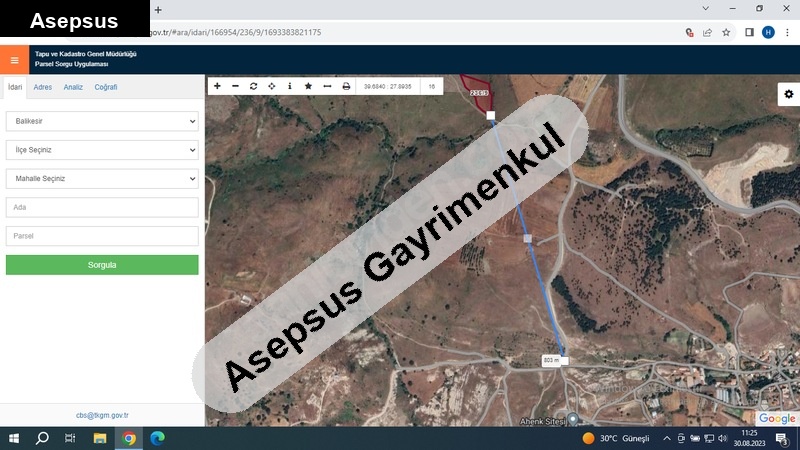
Task: Open the Coğrafi tab
Action: 106,87
